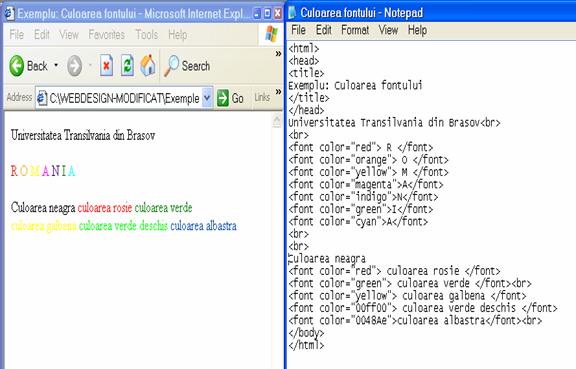Click the colored ROMANIA text in the browser
Image resolution: width=576 pixels, height=369 pixels.
[43, 171]
